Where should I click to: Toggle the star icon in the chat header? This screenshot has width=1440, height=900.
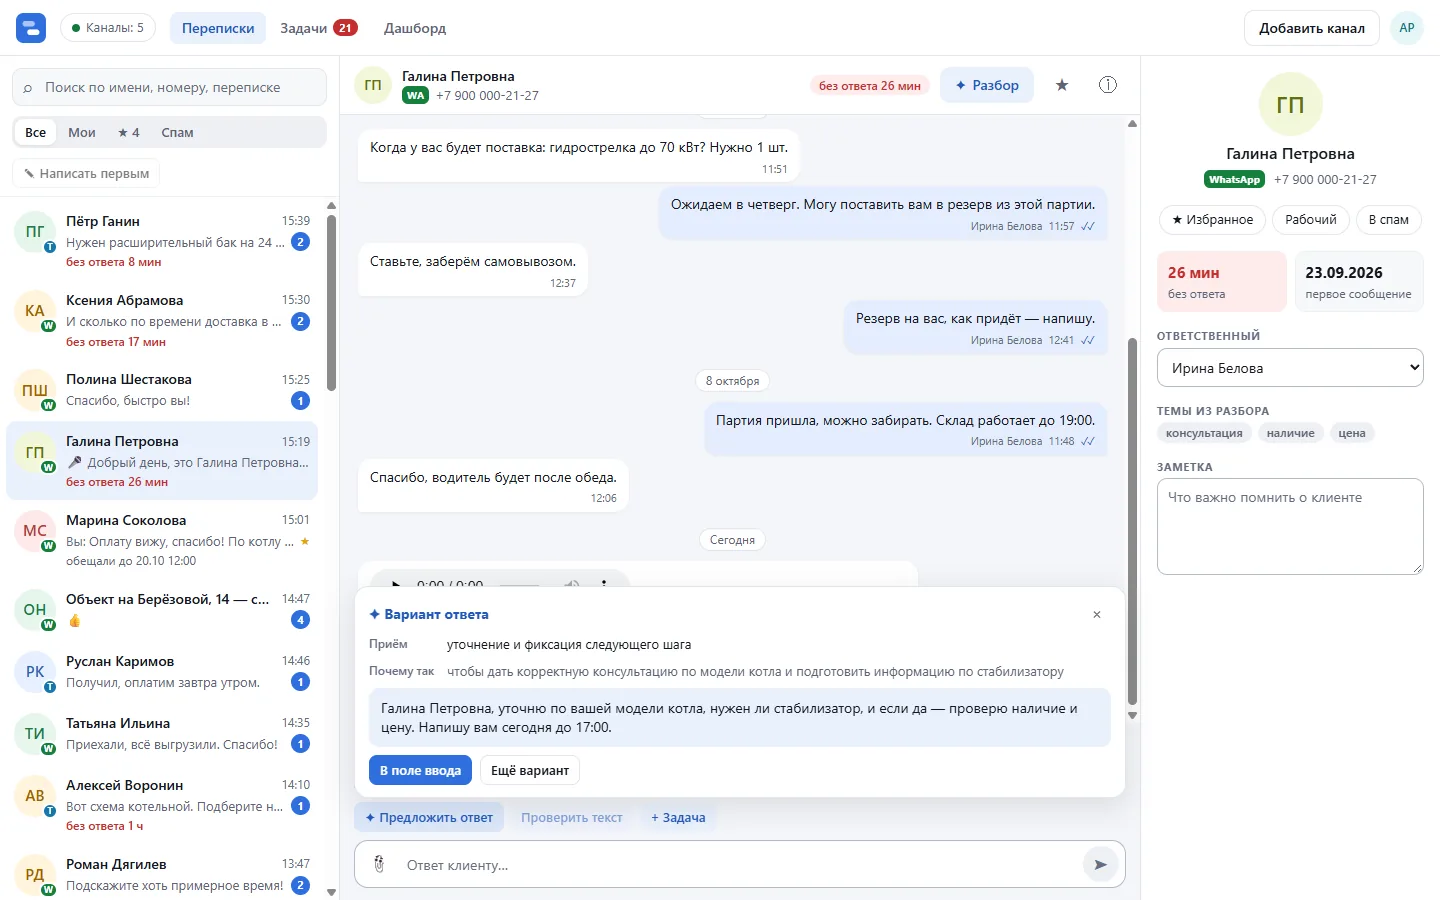[x=1062, y=85]
